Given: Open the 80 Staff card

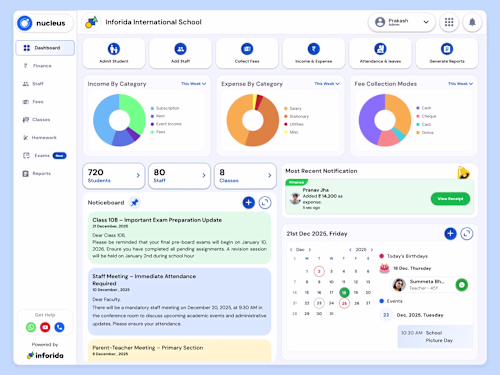Looking at the screenshot, I should [x=179, y=176].
